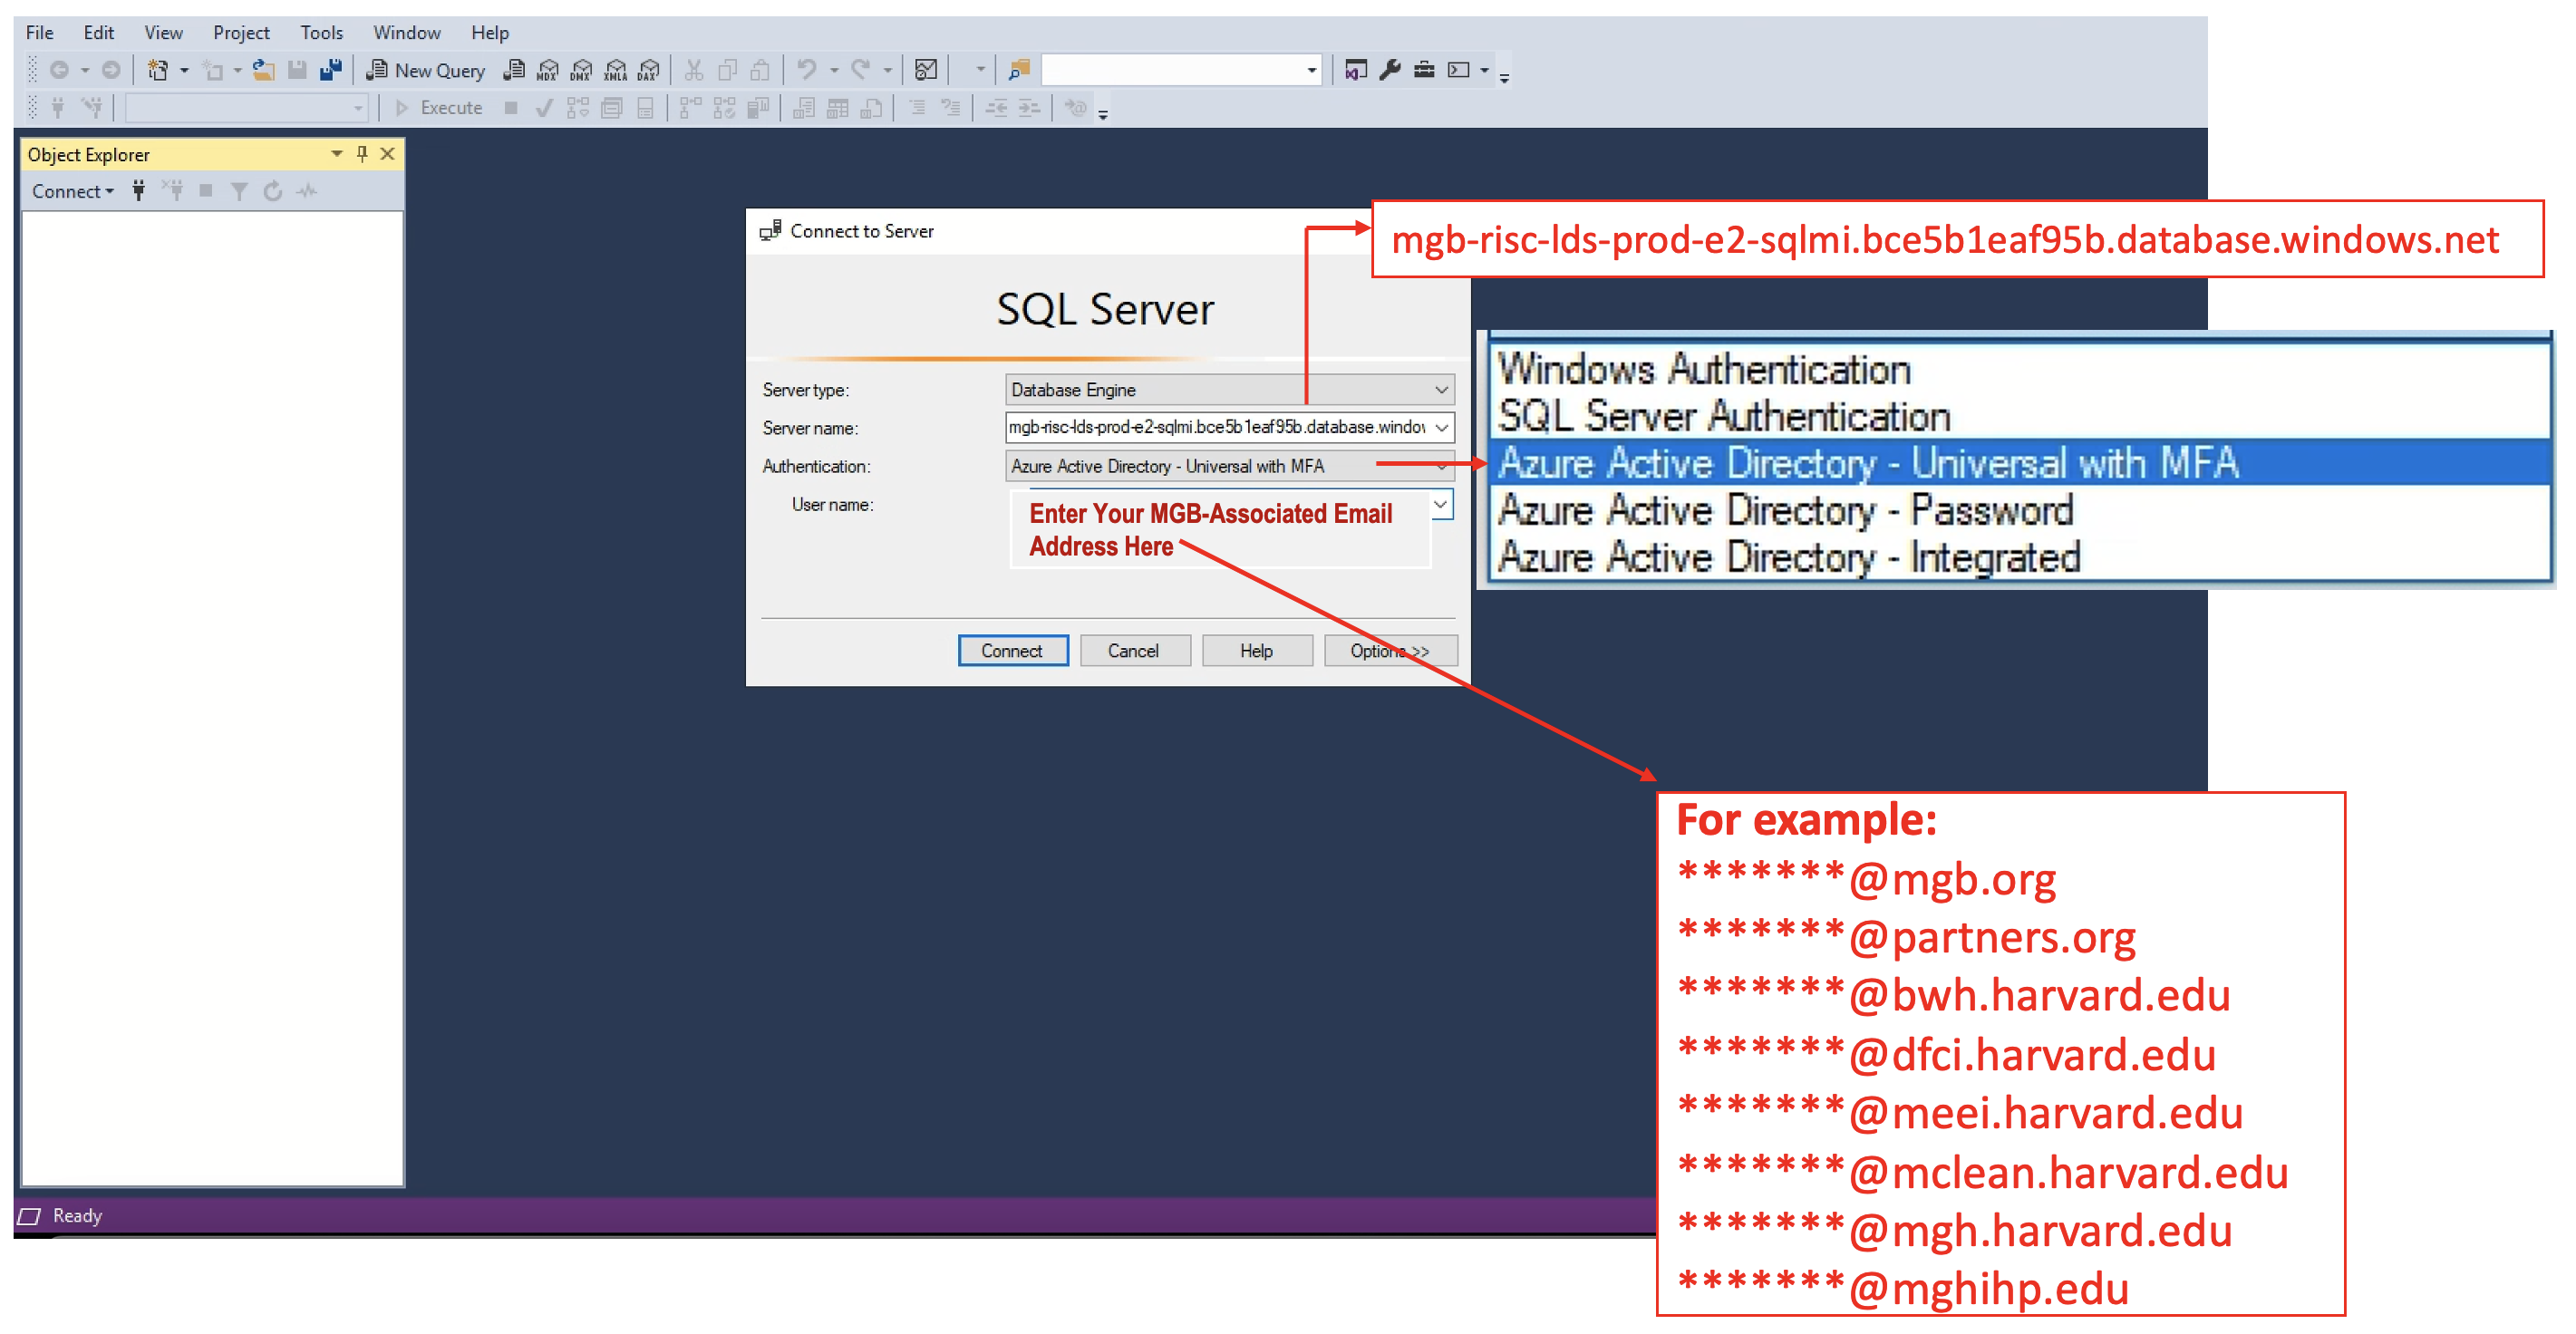Screen dimensions: 2576x1334
Task: Click the Redo arrow icon
Action: 861,70
